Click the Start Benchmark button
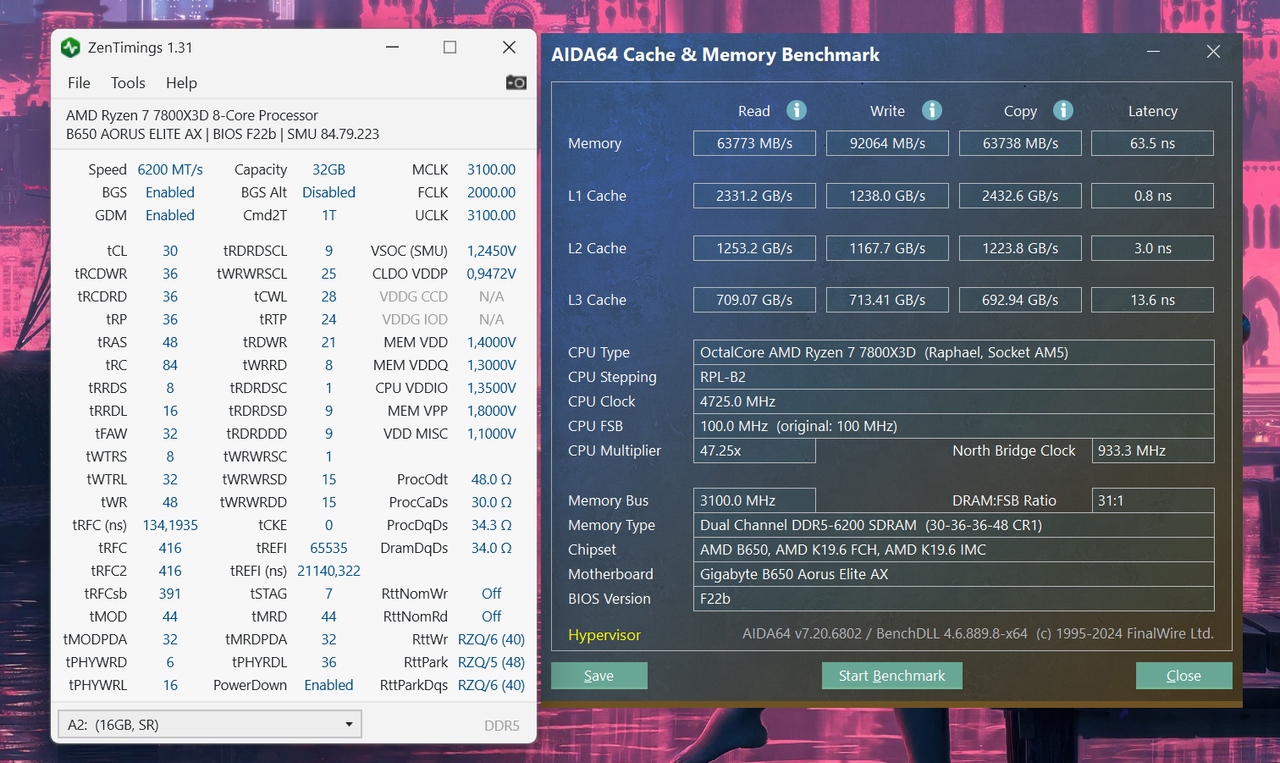Image resolution: width=1280 pixels, height=763 pixels. point(892,676)
